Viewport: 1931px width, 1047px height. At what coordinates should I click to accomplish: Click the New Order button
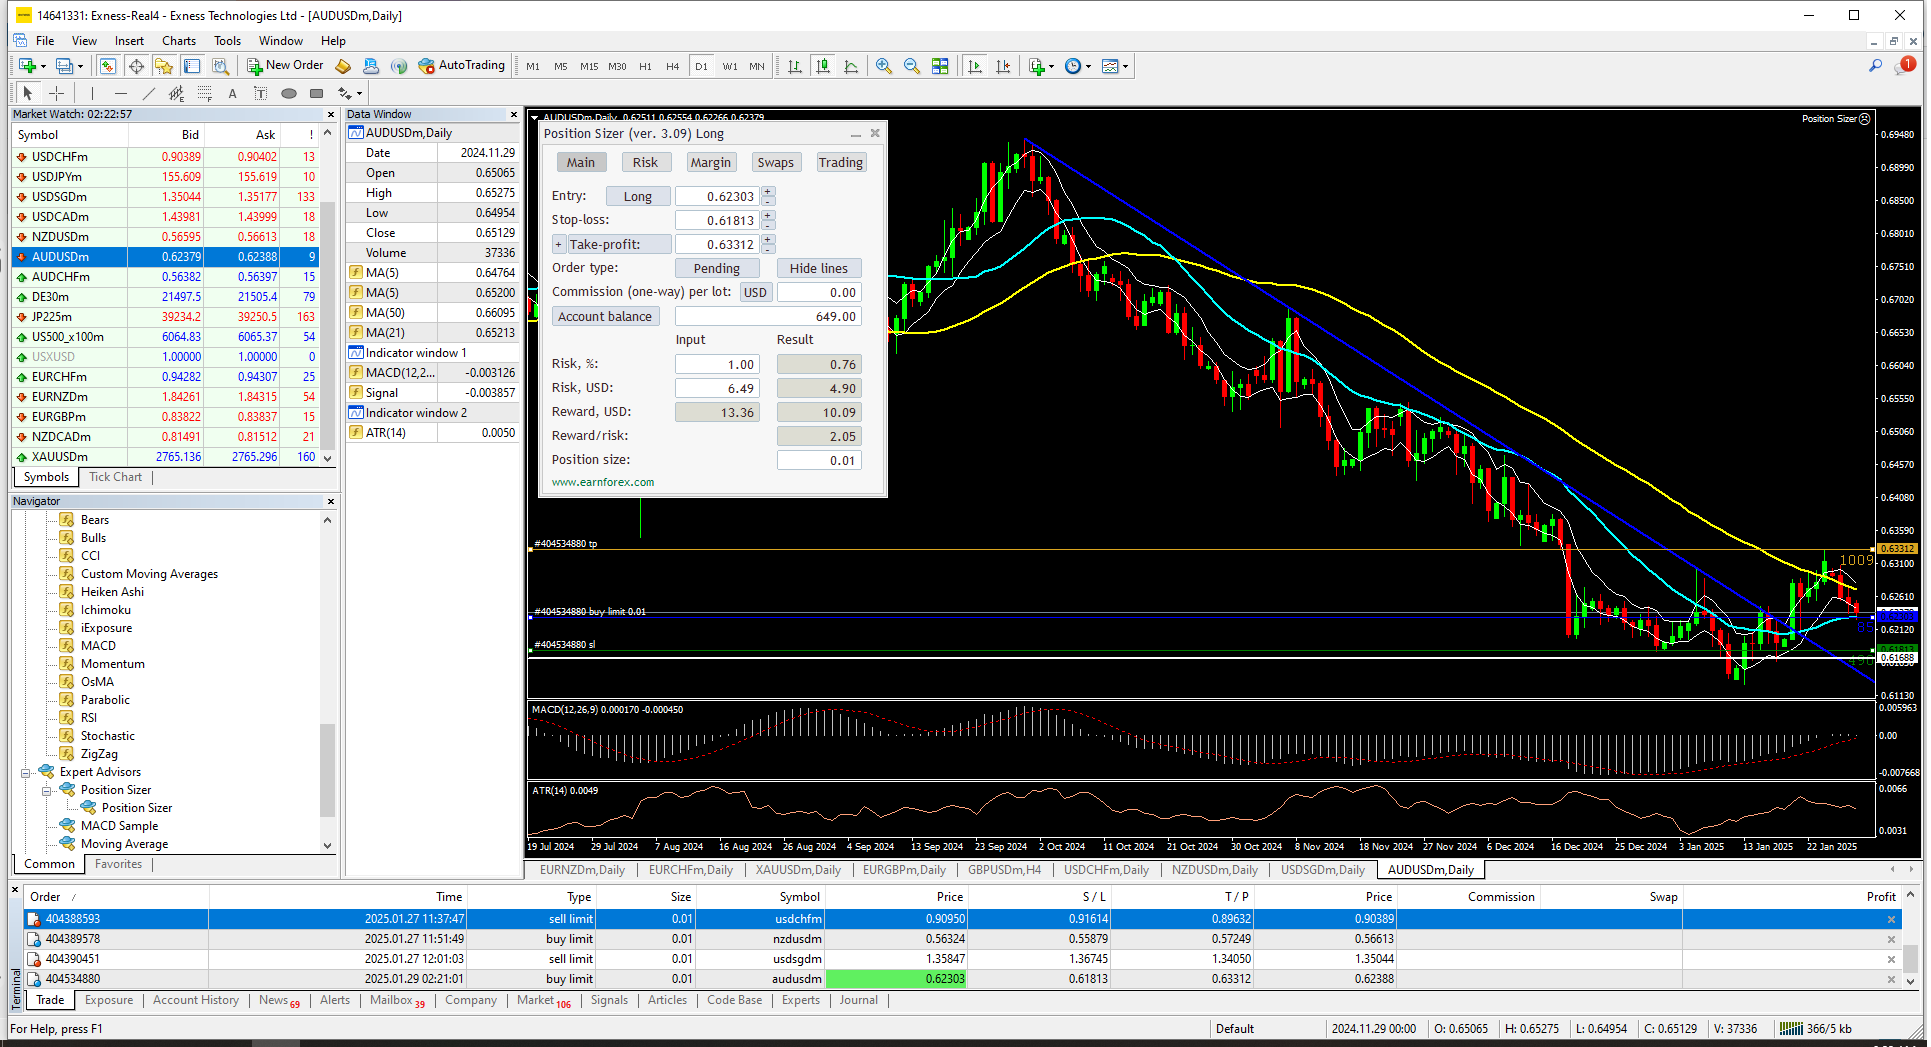285,66
